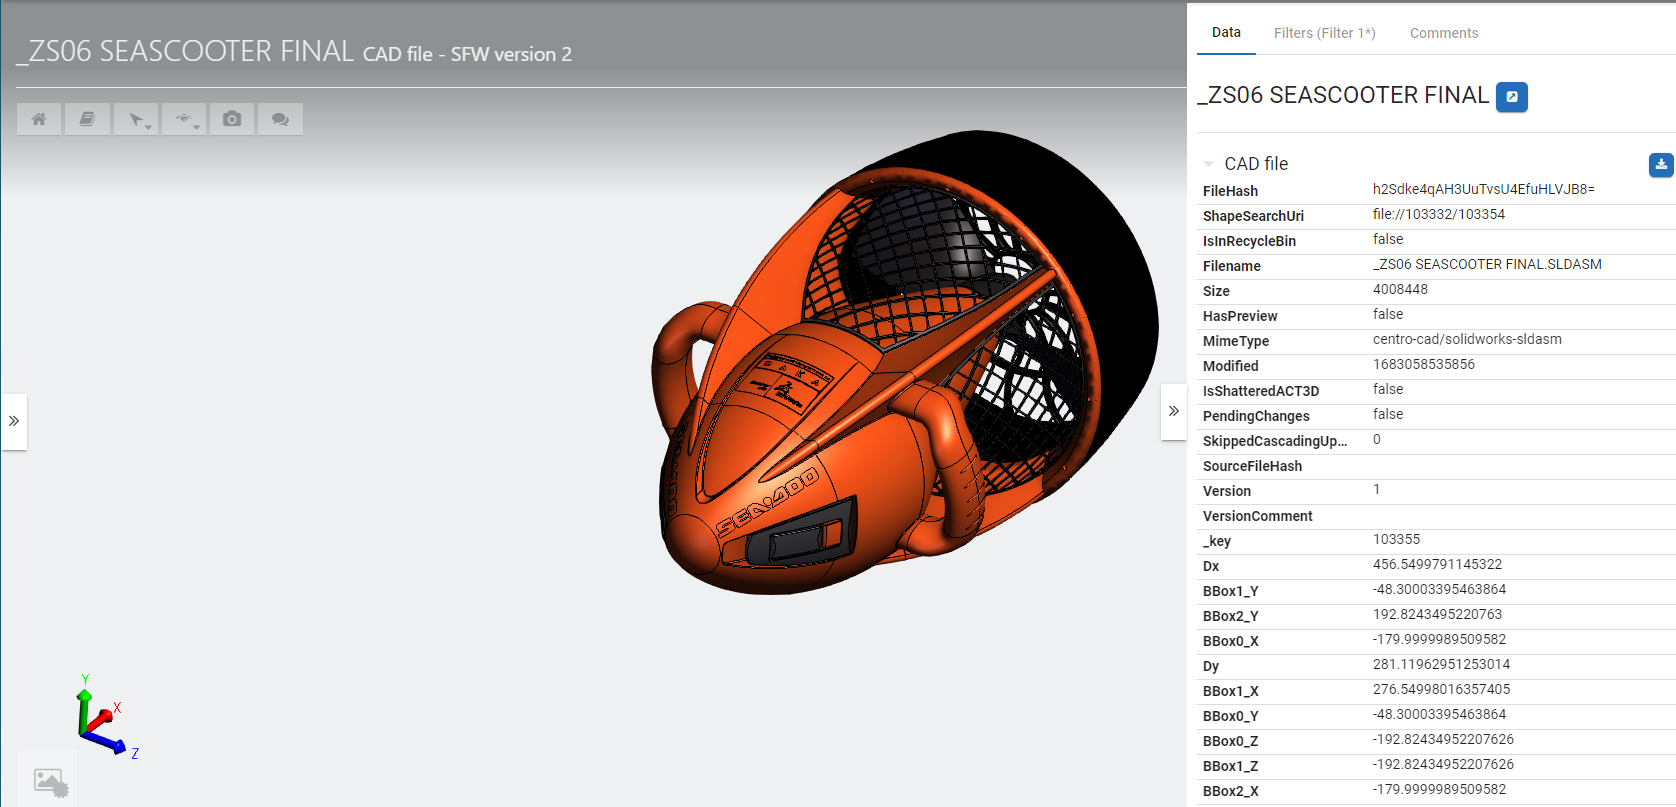Click the BBox0_Y label

tap(1230, 716)
